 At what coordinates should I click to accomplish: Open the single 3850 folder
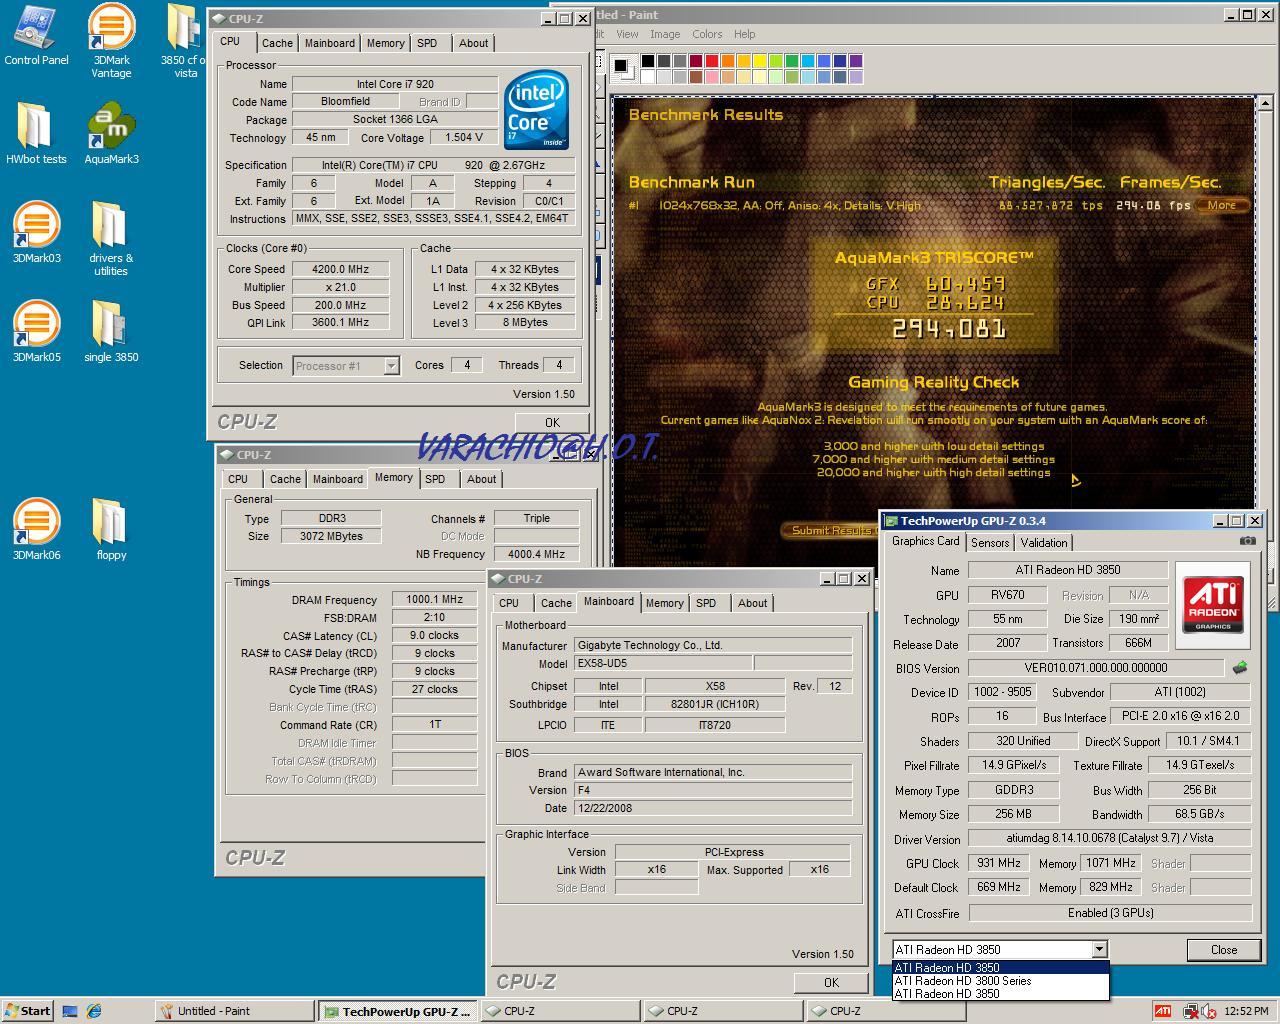click(x=111, y=330)
